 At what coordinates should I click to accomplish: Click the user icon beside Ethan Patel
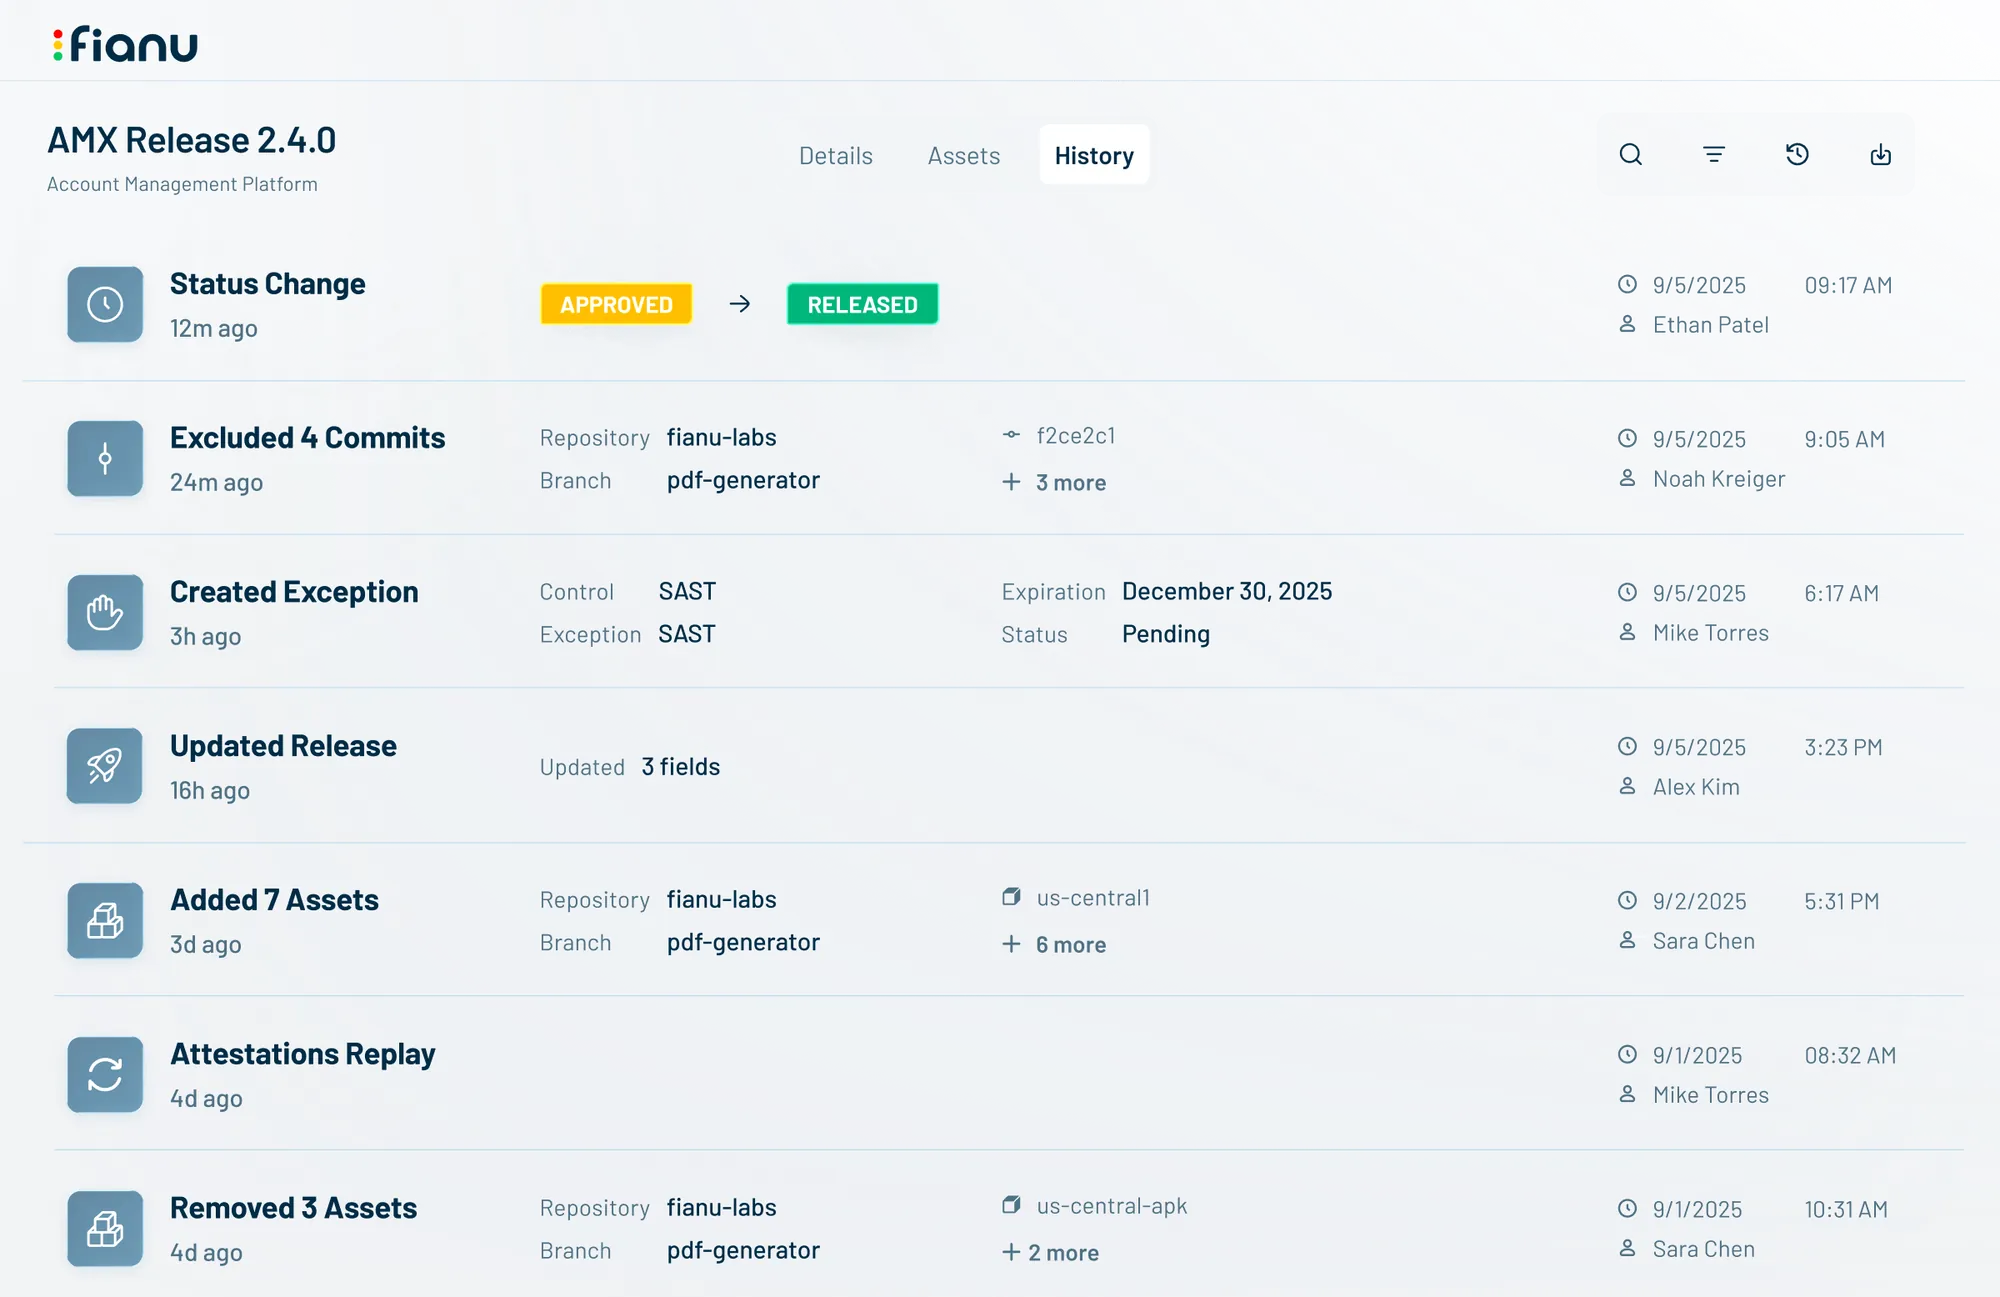(1627, 324)
